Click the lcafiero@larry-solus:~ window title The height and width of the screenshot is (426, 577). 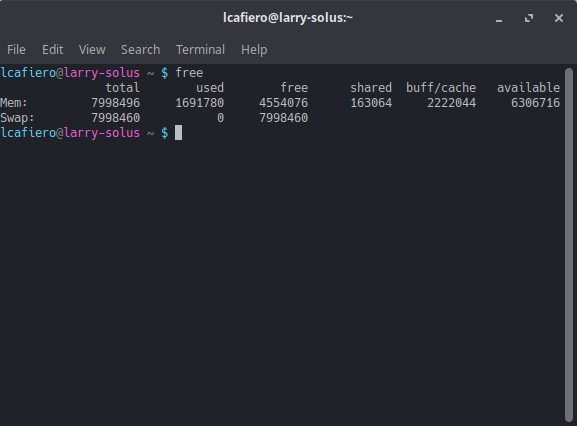click(288, 18)
